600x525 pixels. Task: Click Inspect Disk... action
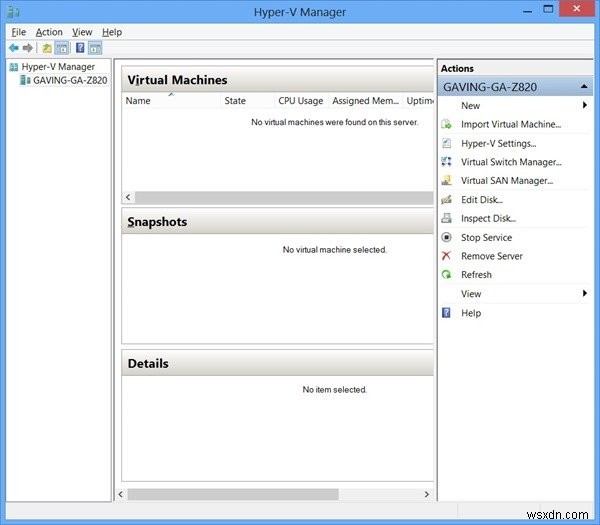tap(488, 218)
